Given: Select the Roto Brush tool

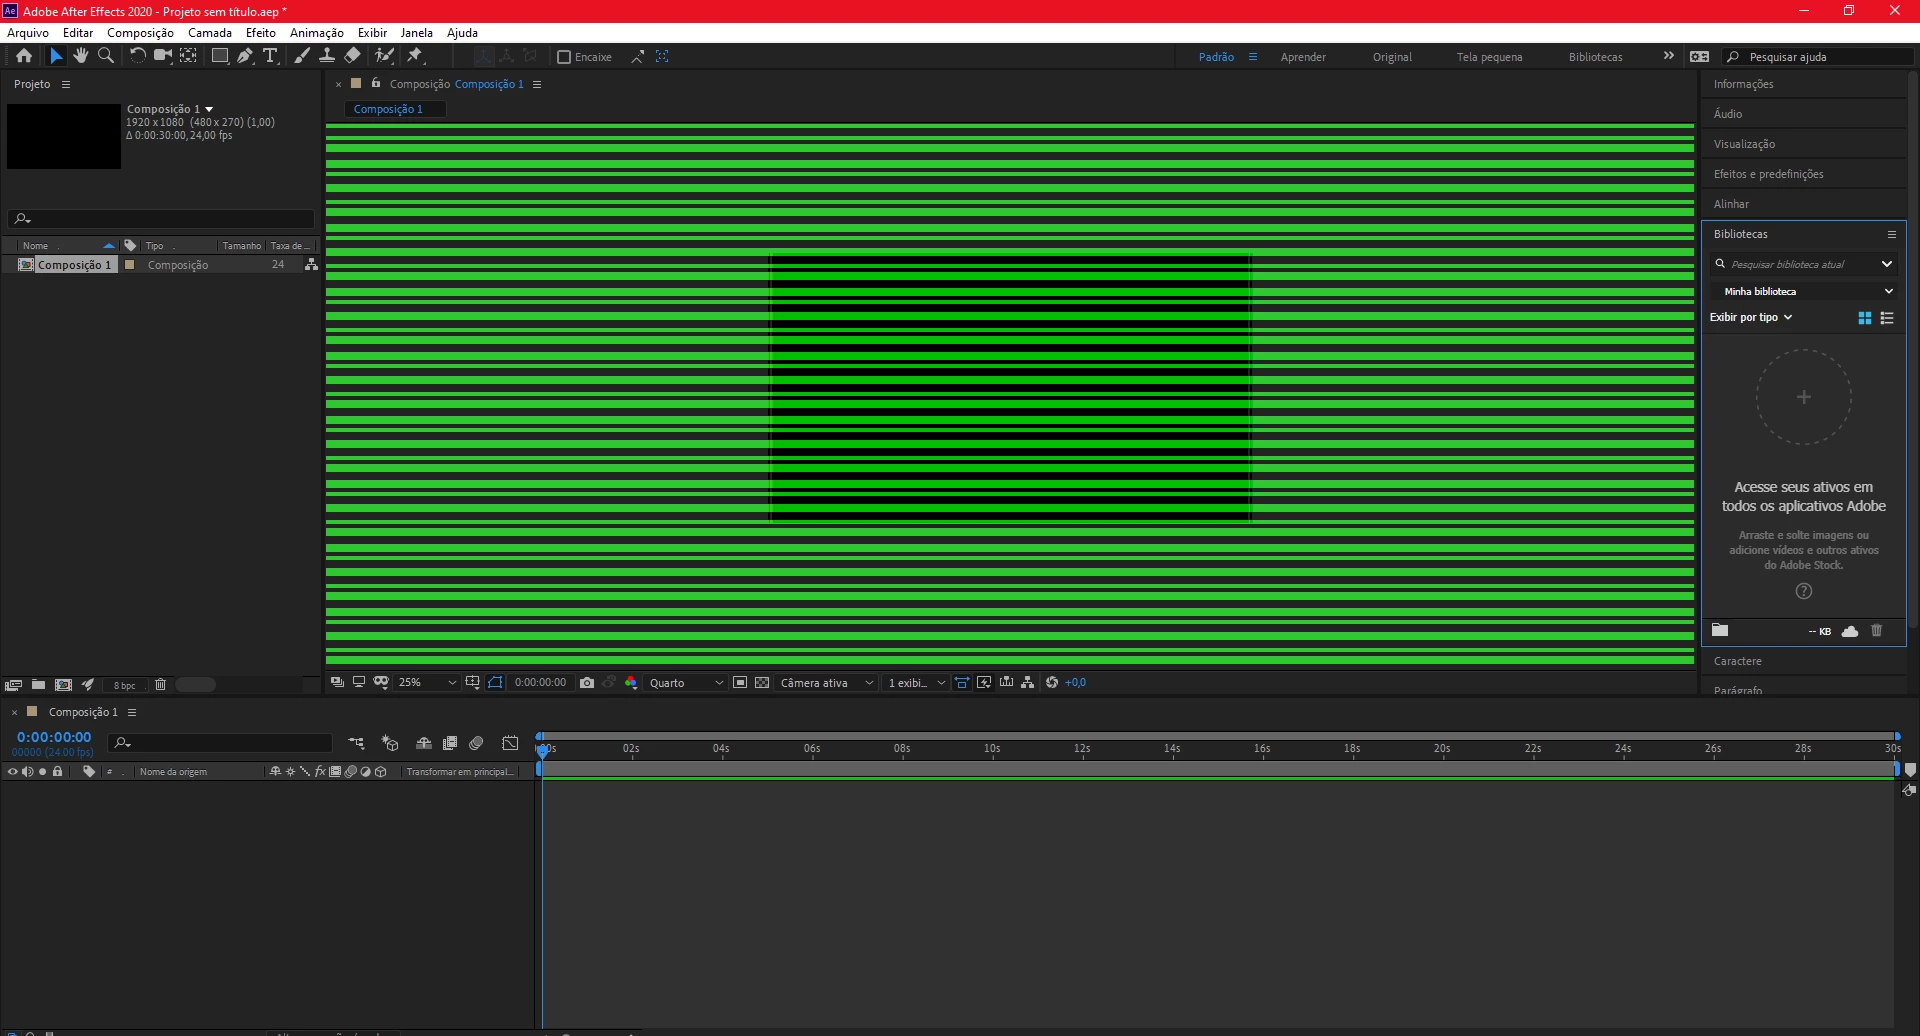Looking at the screenshot, I should point(384,56).
